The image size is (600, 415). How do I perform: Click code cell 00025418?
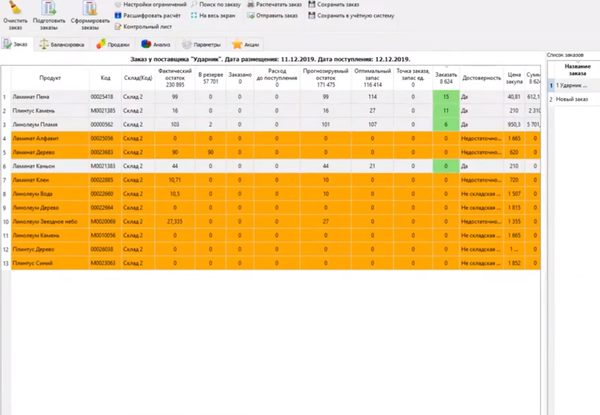click(105, 97)
